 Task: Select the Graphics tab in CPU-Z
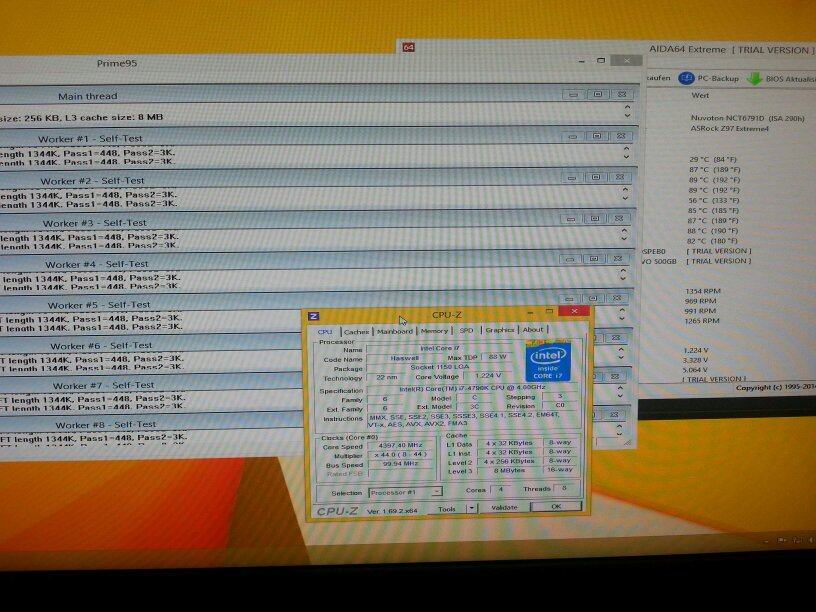tap(500, 330)
